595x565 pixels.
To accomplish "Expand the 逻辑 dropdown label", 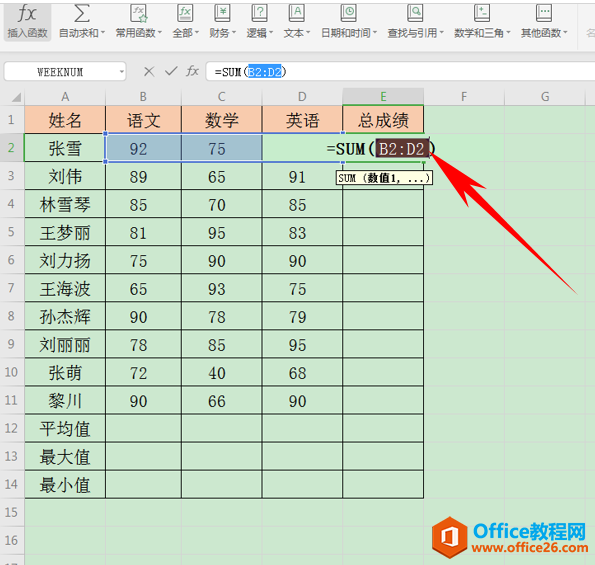I will [260, 33].
